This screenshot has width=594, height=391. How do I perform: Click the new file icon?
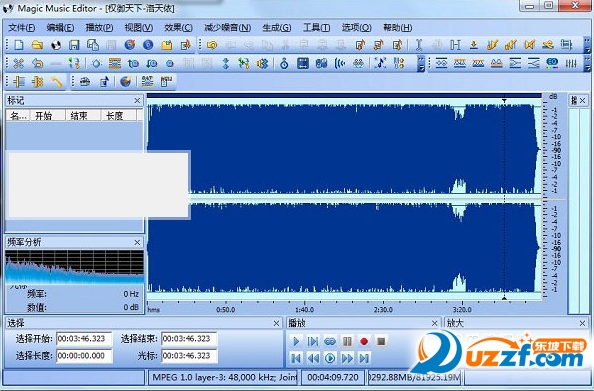tap(19, 45)
